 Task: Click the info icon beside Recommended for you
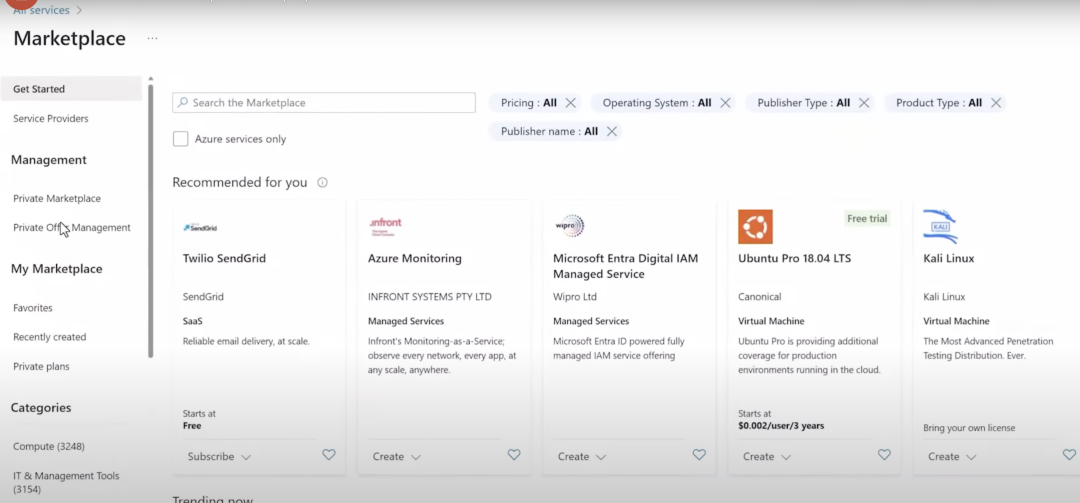pos(322,183)
